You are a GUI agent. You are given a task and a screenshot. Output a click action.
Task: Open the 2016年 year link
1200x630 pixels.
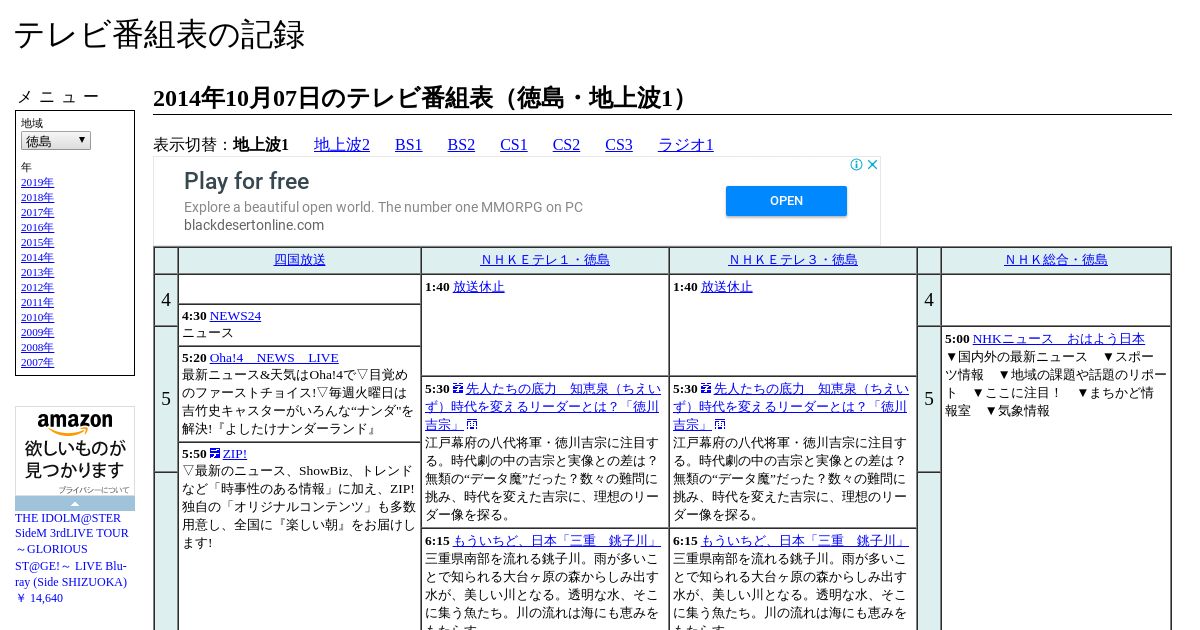pyautogui.click(x=37, y=227)
